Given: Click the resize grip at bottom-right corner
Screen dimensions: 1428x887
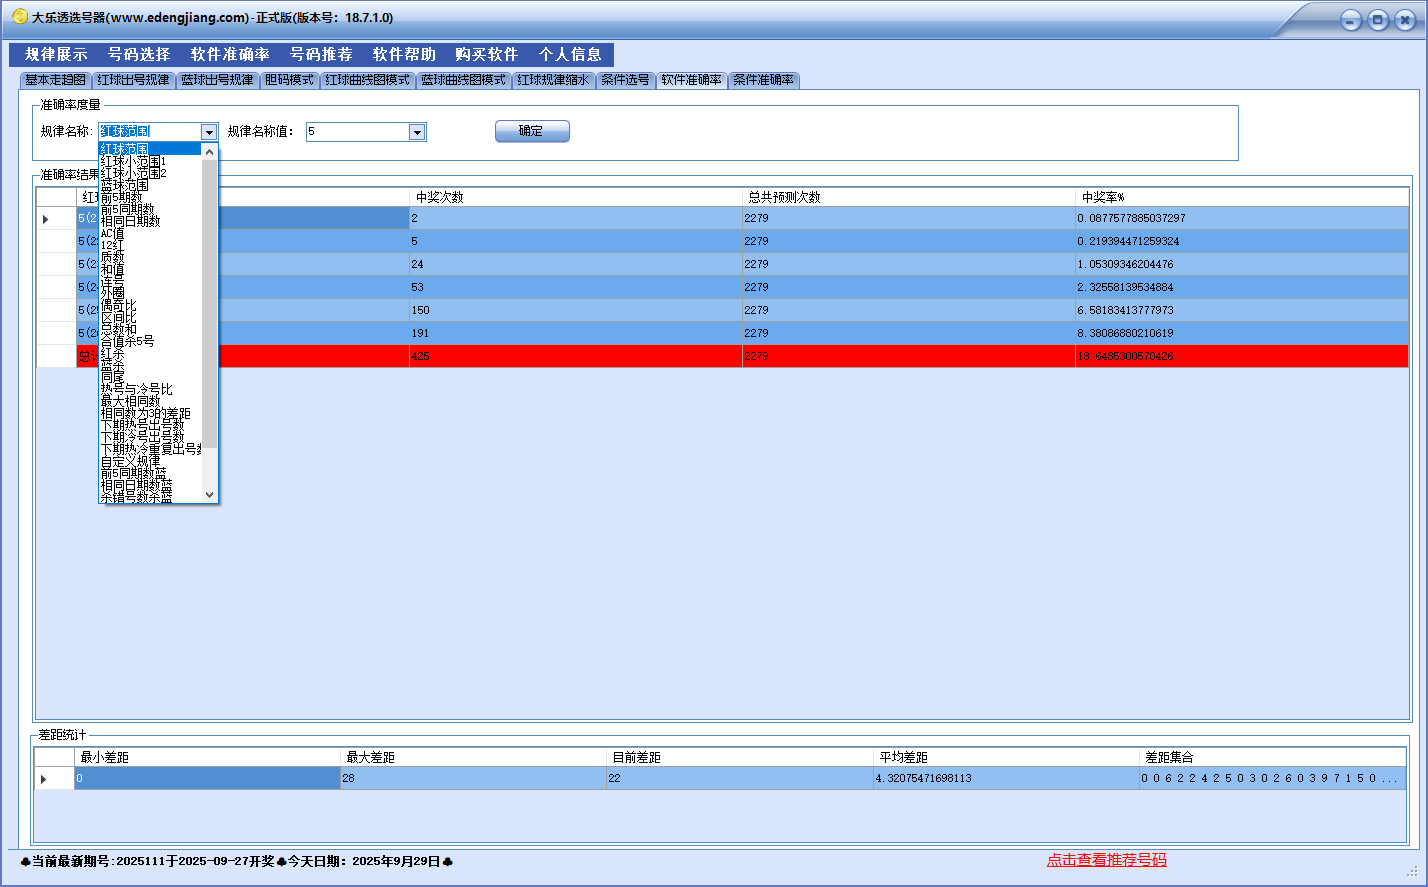Looking at the screenshot, I should pyautogui.click(x=1412, y=871).
